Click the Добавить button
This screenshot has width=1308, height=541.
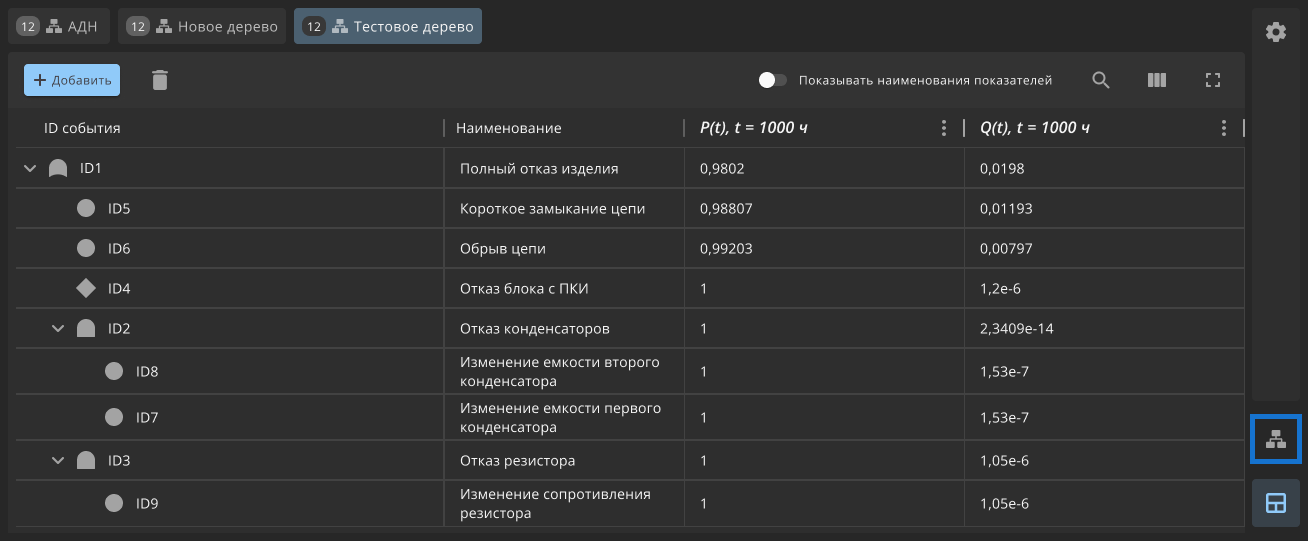(x=72, y=80)
